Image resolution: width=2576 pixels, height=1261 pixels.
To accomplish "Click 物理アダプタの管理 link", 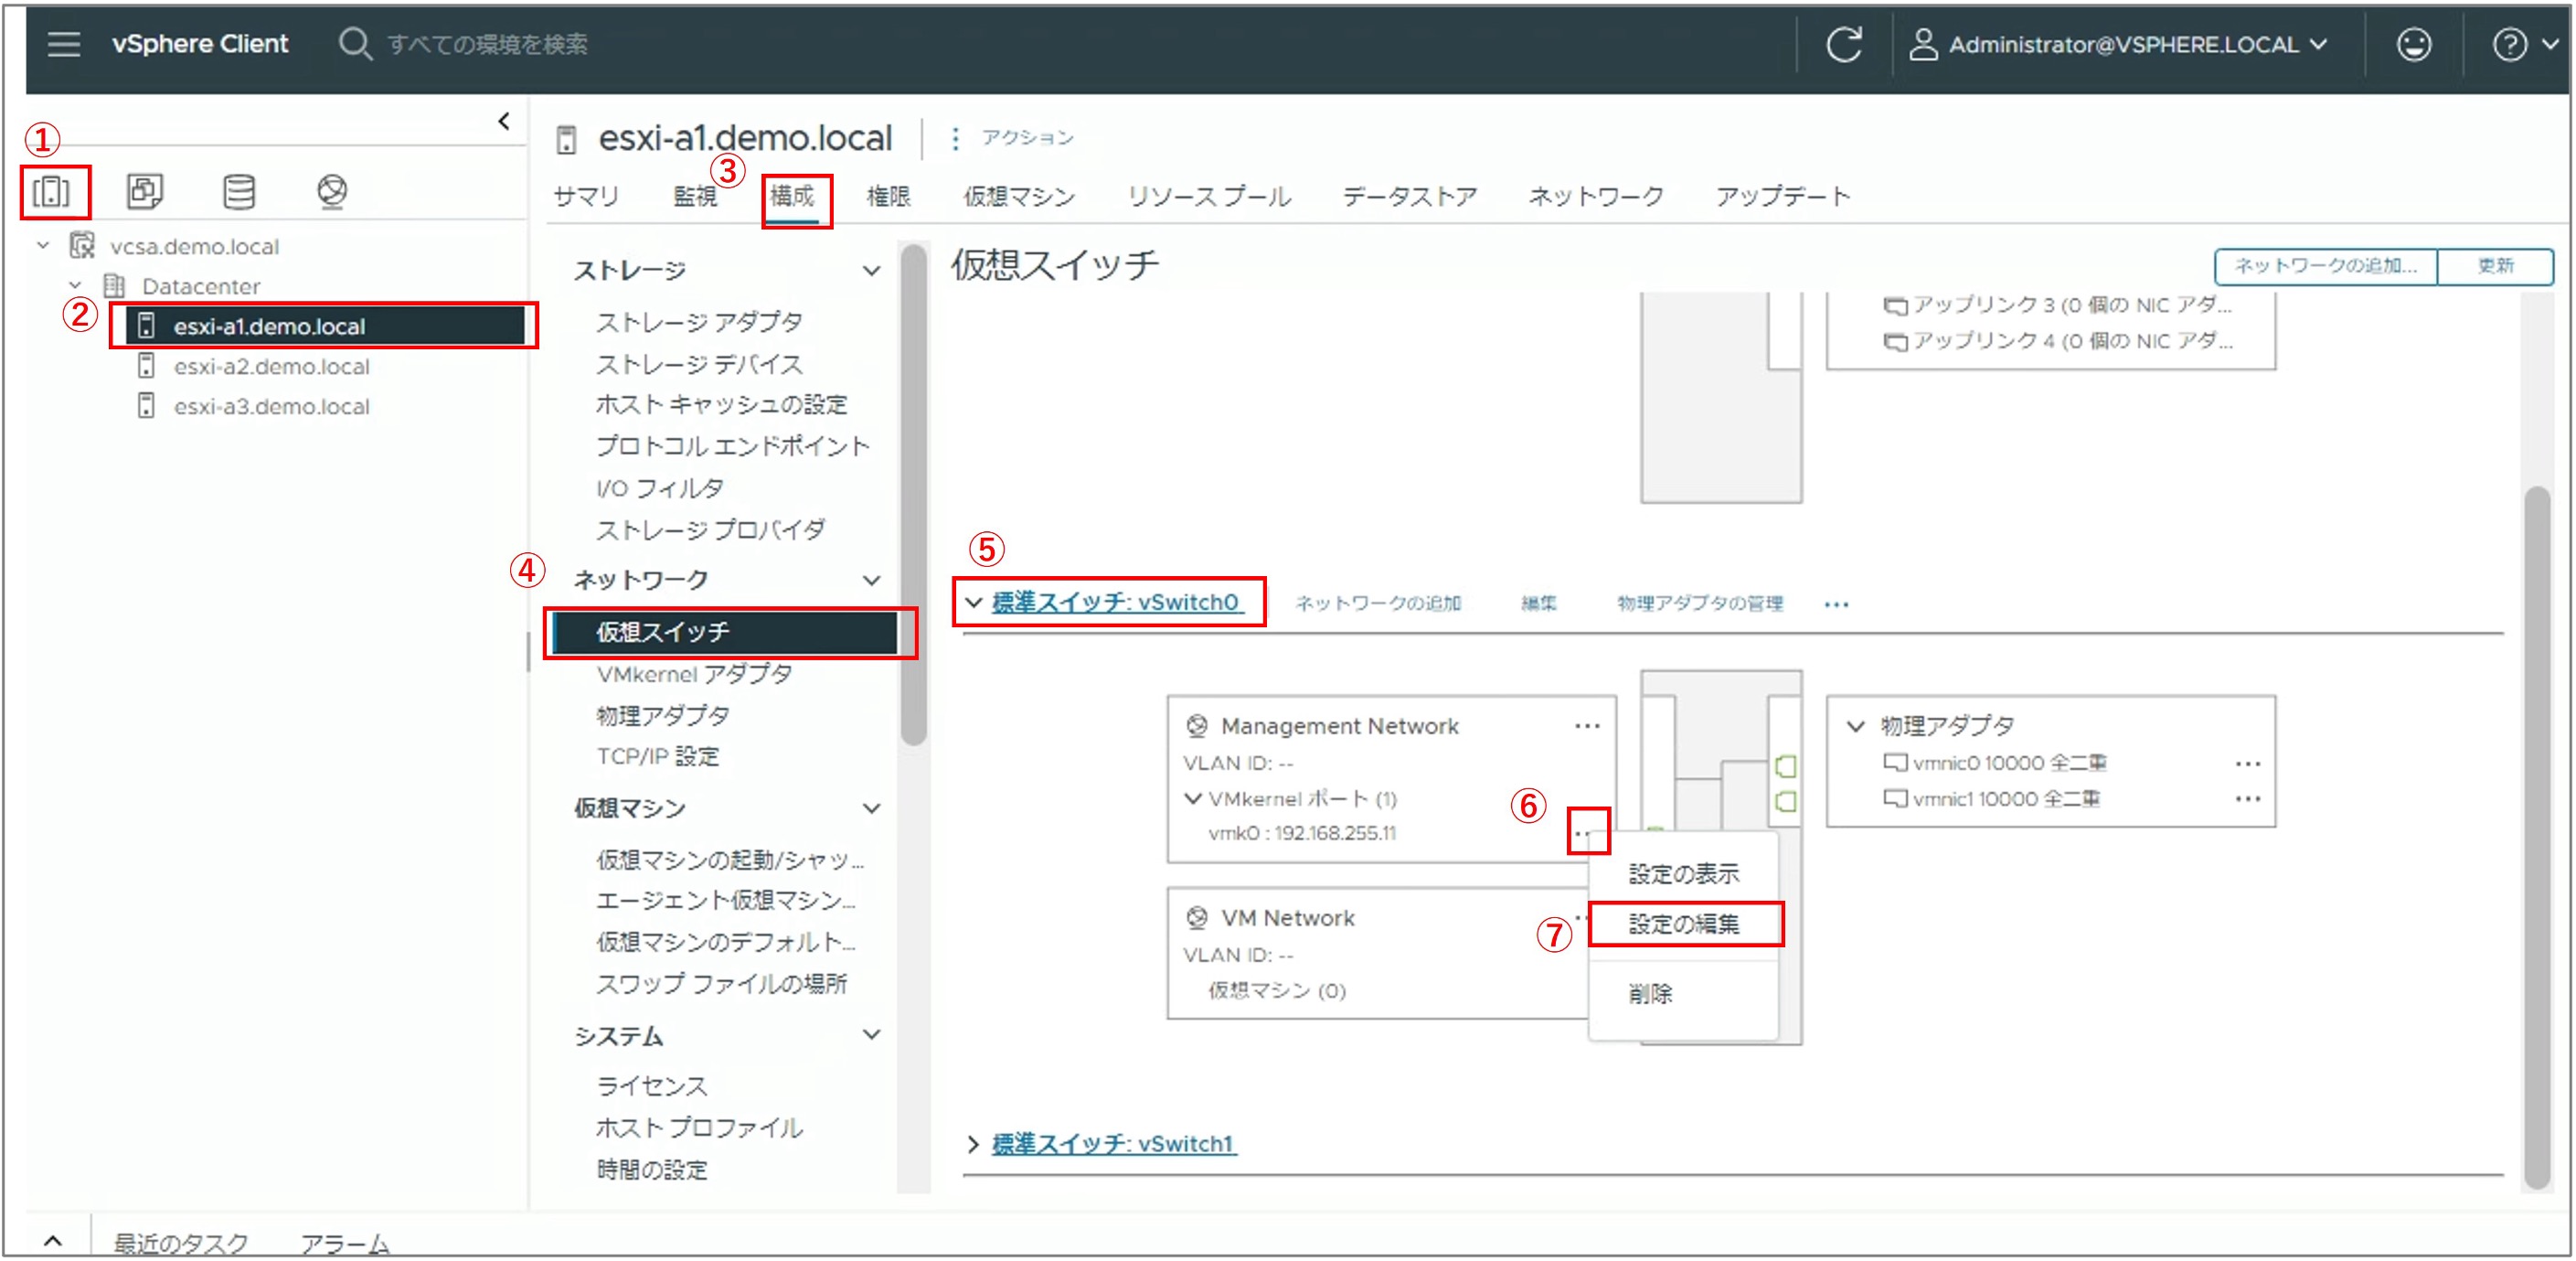I will 1700,603.
